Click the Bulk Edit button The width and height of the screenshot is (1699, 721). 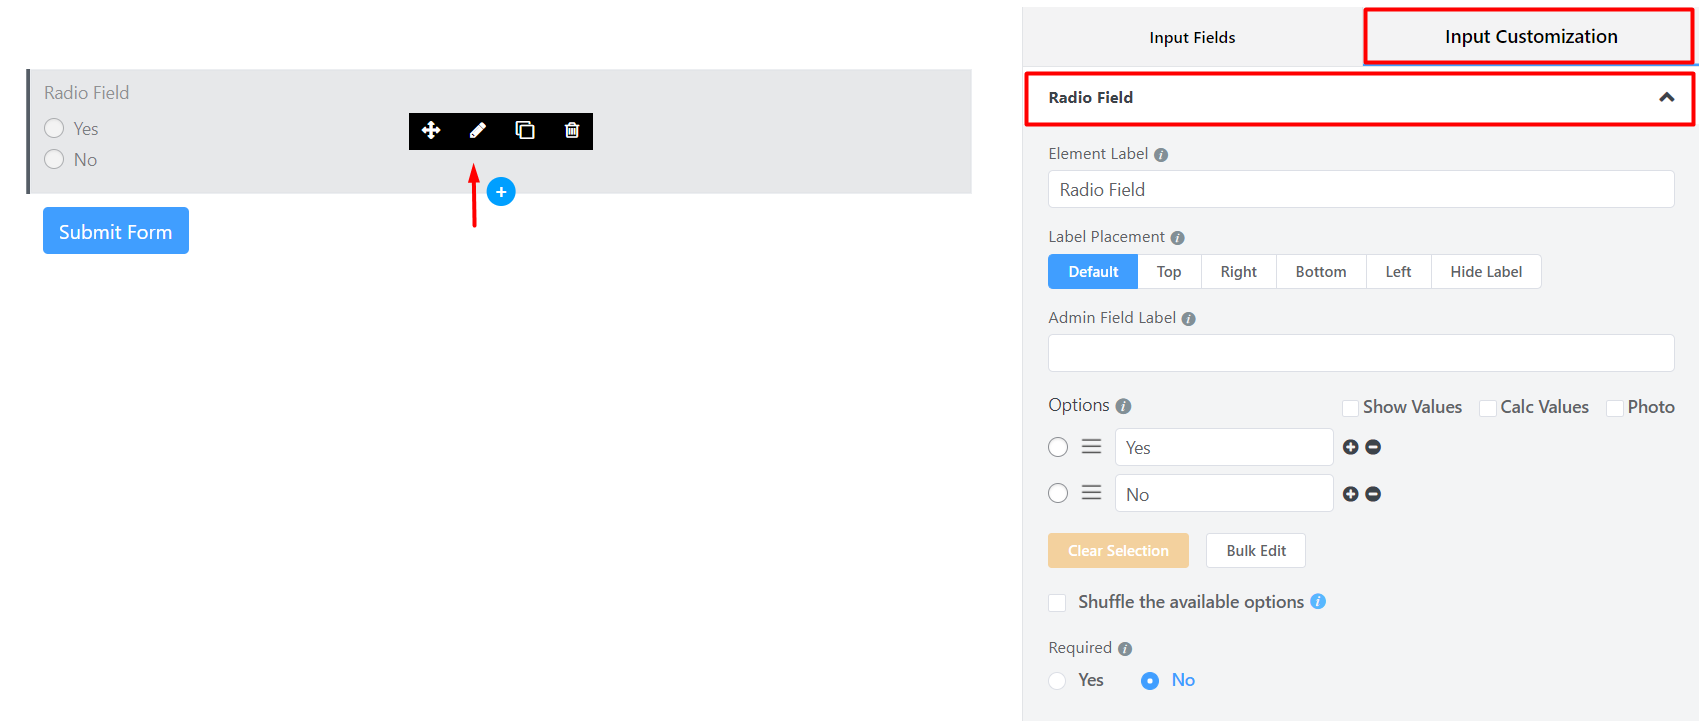1255,551
